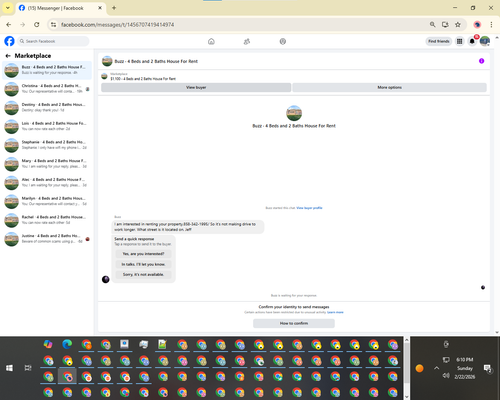Open the third top navigation icon
500x400 pixels.
(283, 41)
